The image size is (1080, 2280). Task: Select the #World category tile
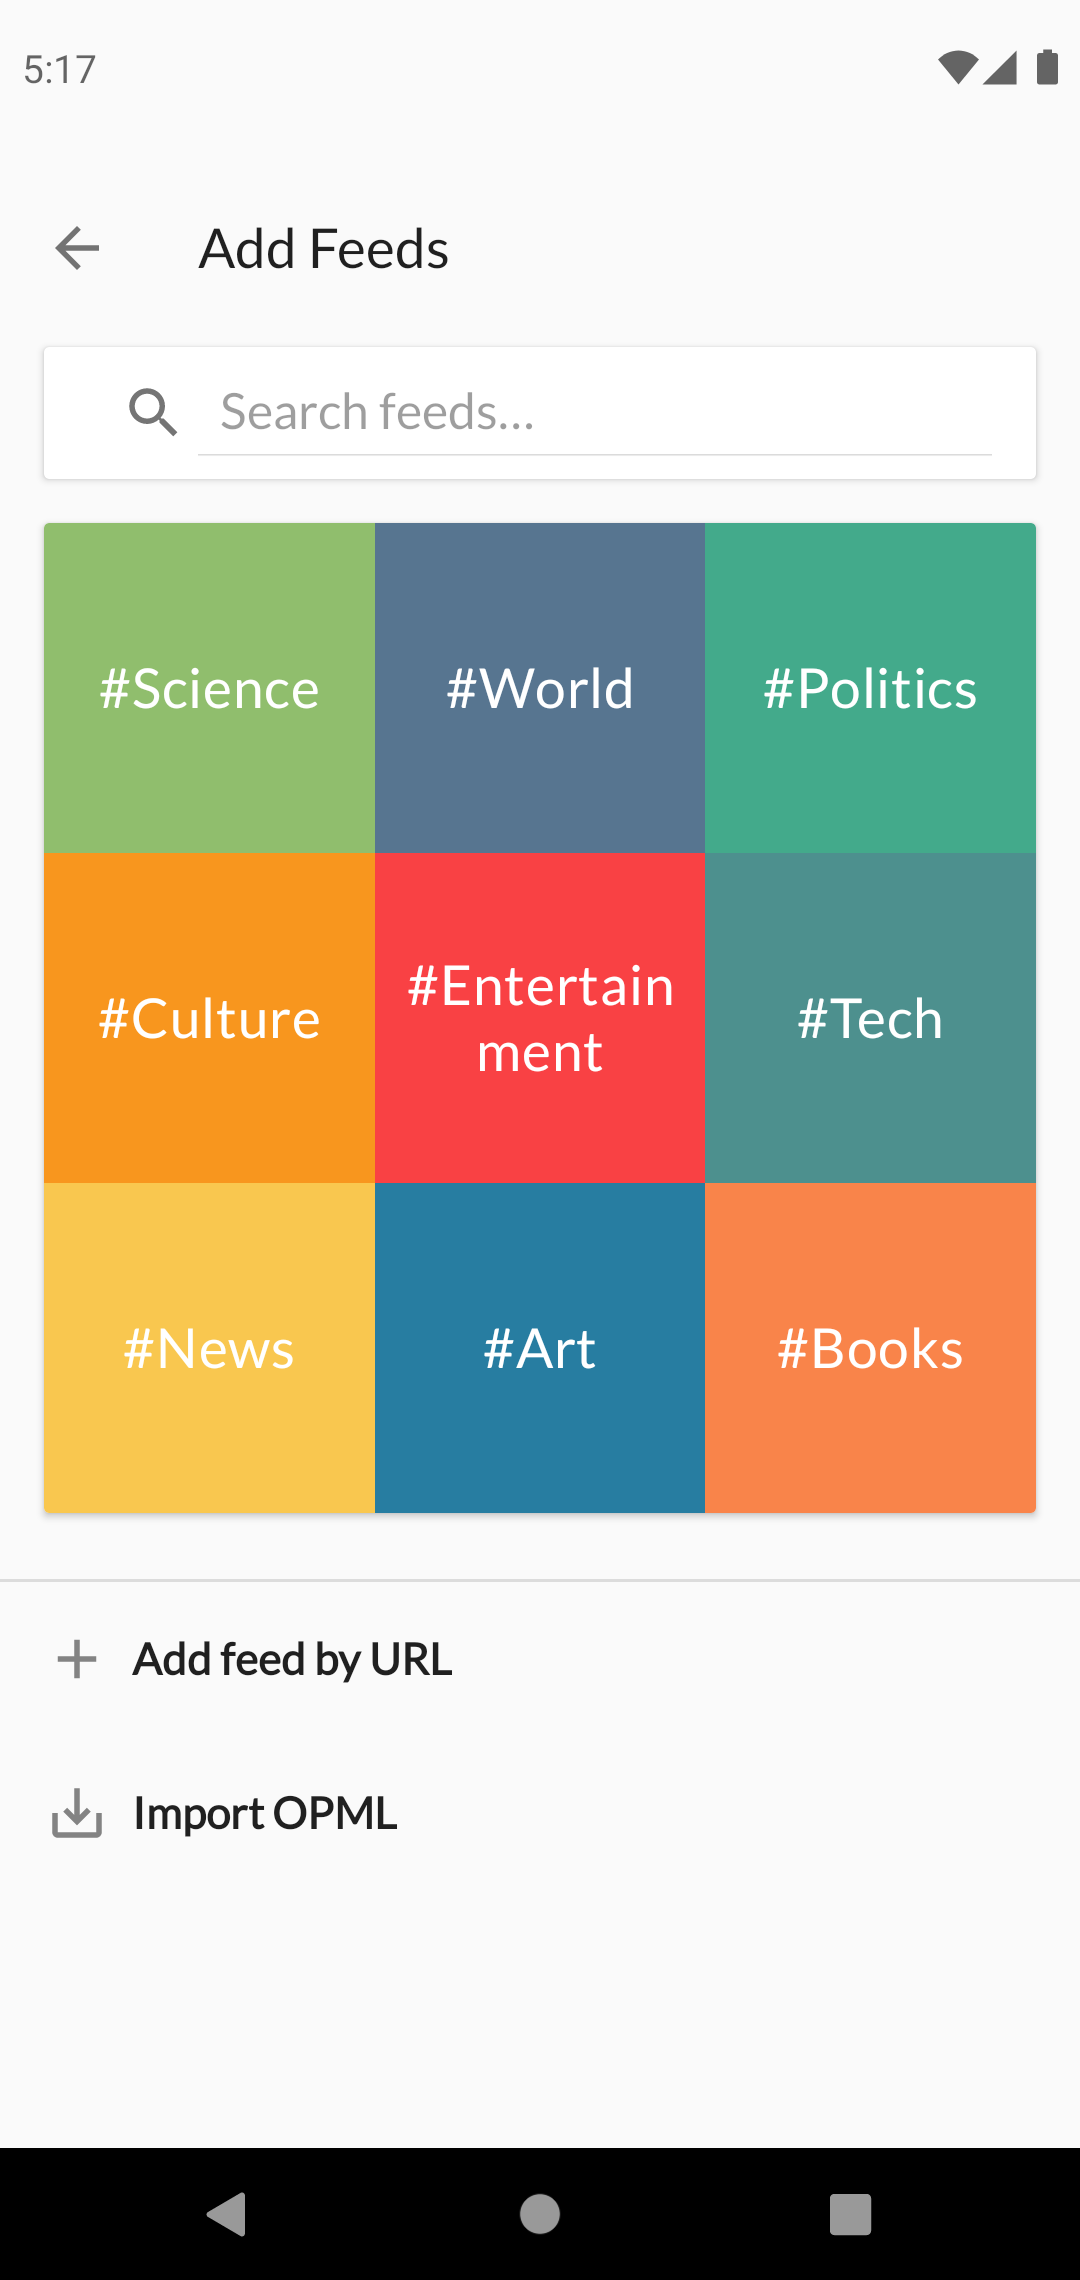(540, 688)
